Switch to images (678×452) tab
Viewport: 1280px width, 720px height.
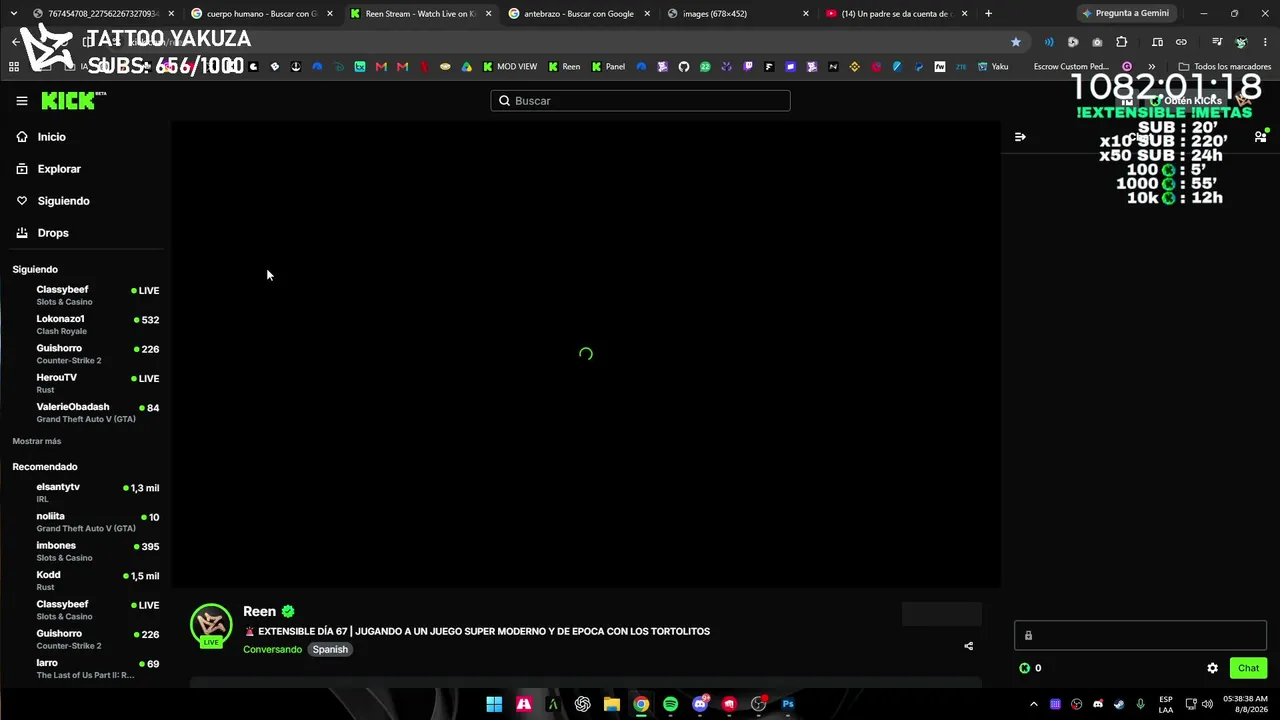(x=738, y=14)
